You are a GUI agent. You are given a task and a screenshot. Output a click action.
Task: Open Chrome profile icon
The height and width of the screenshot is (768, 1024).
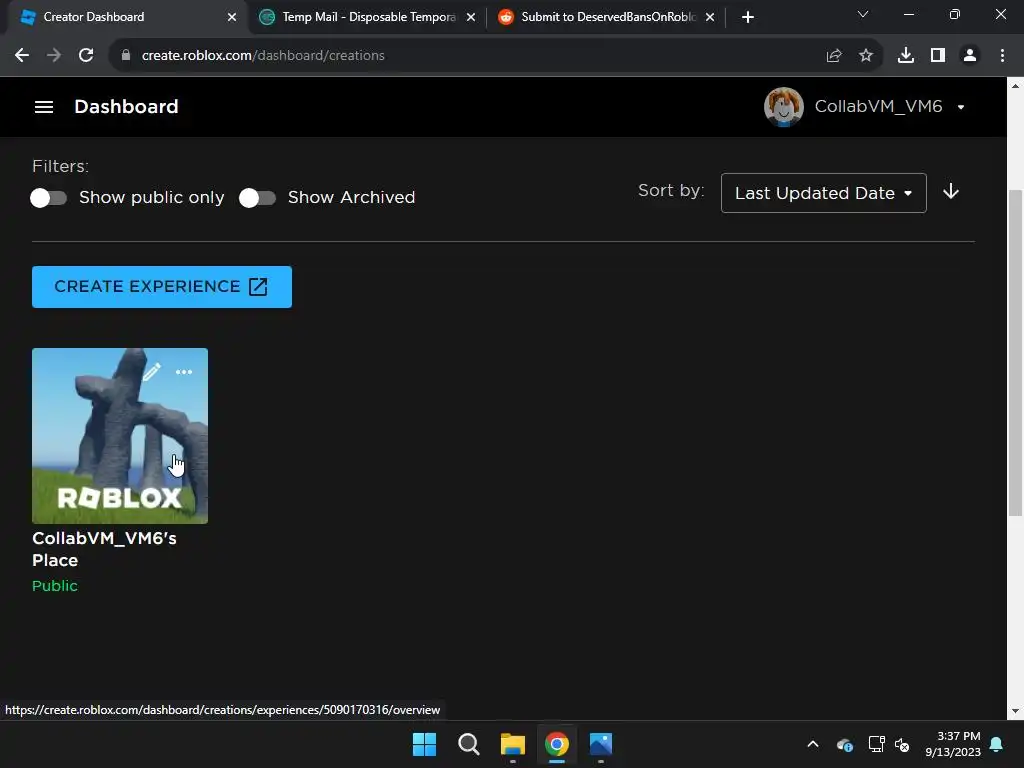970,56
